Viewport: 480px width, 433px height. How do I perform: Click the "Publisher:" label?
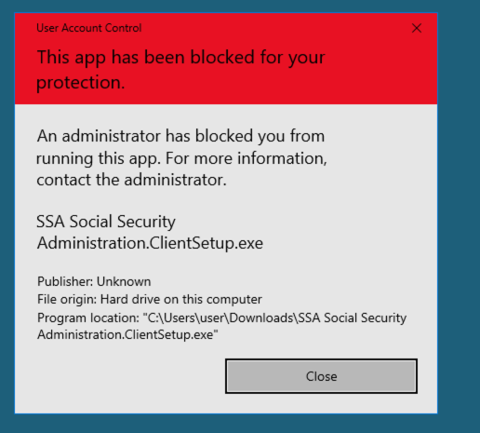tap(65, 282)
